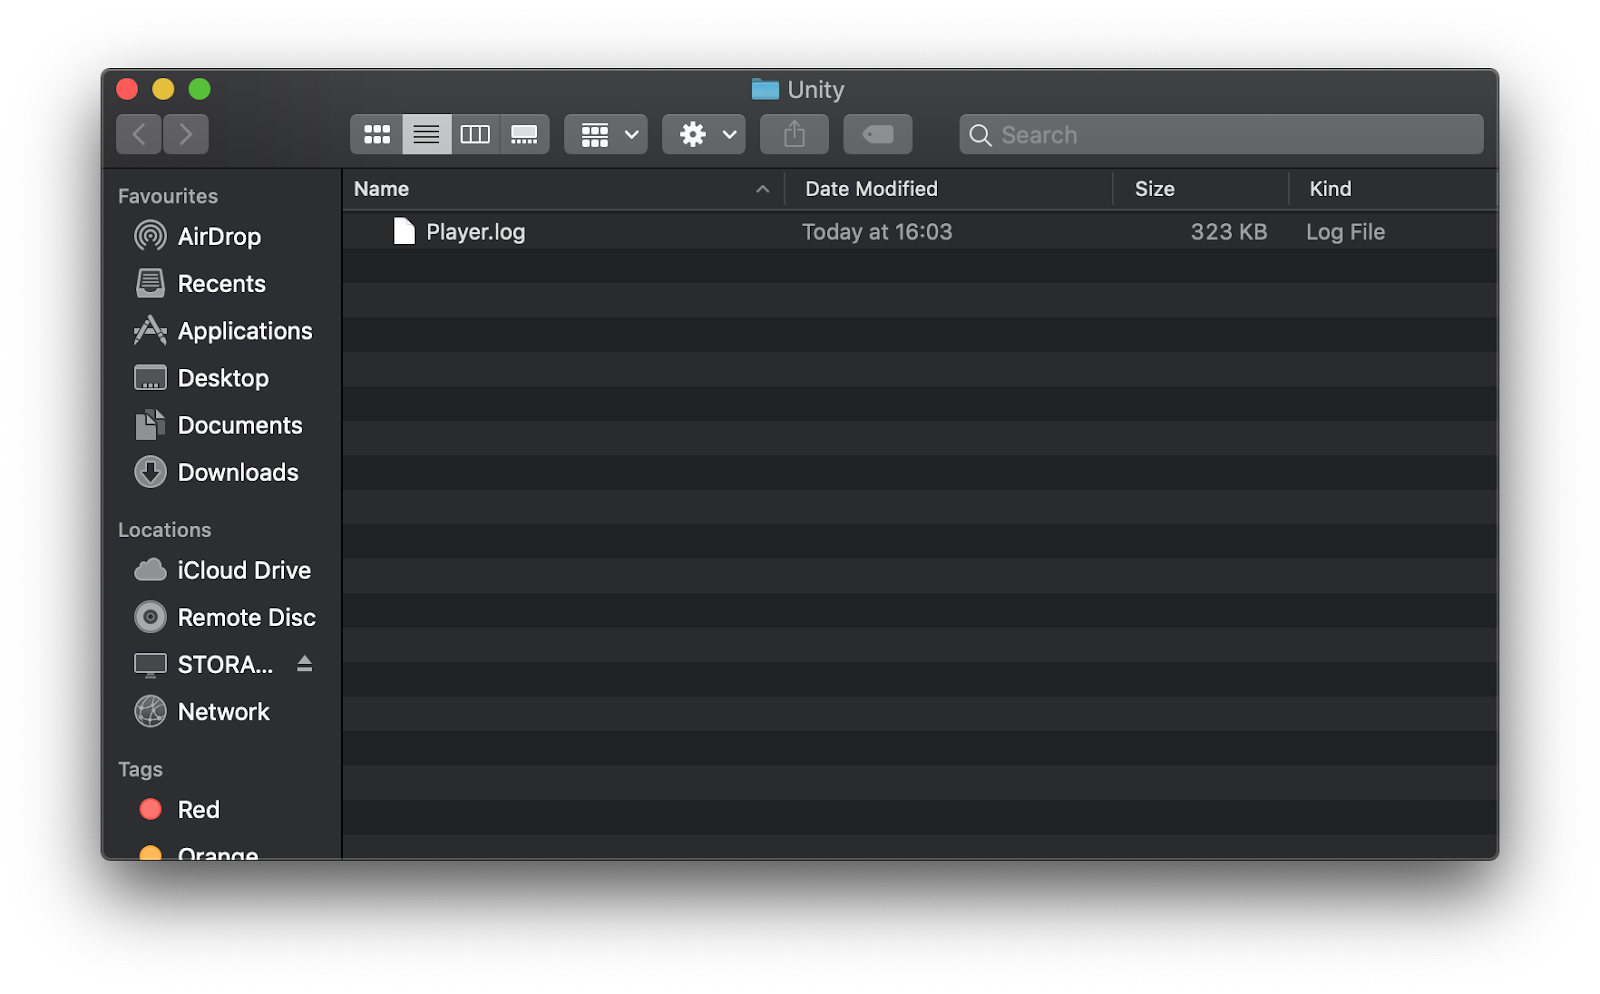Switch to icon view

(376, 133)
